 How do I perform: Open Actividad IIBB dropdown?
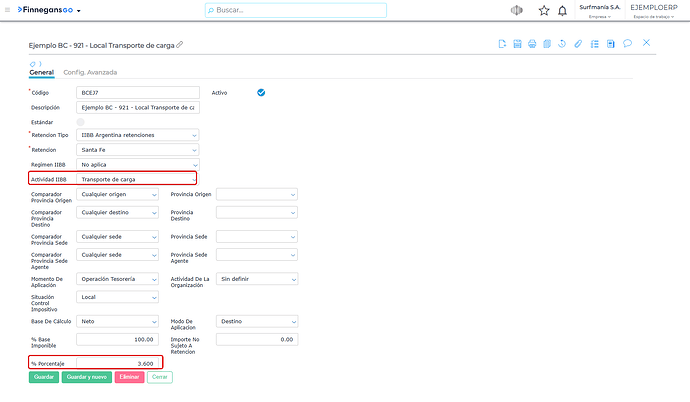coord(137,179)
